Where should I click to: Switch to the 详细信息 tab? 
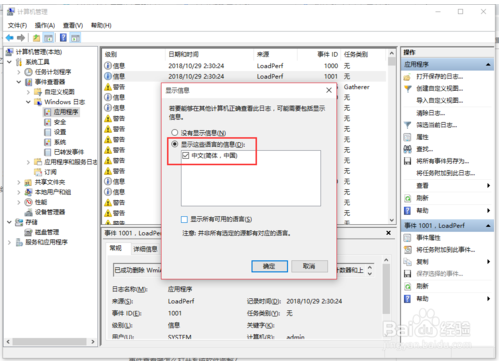click(x=145, y=249)
